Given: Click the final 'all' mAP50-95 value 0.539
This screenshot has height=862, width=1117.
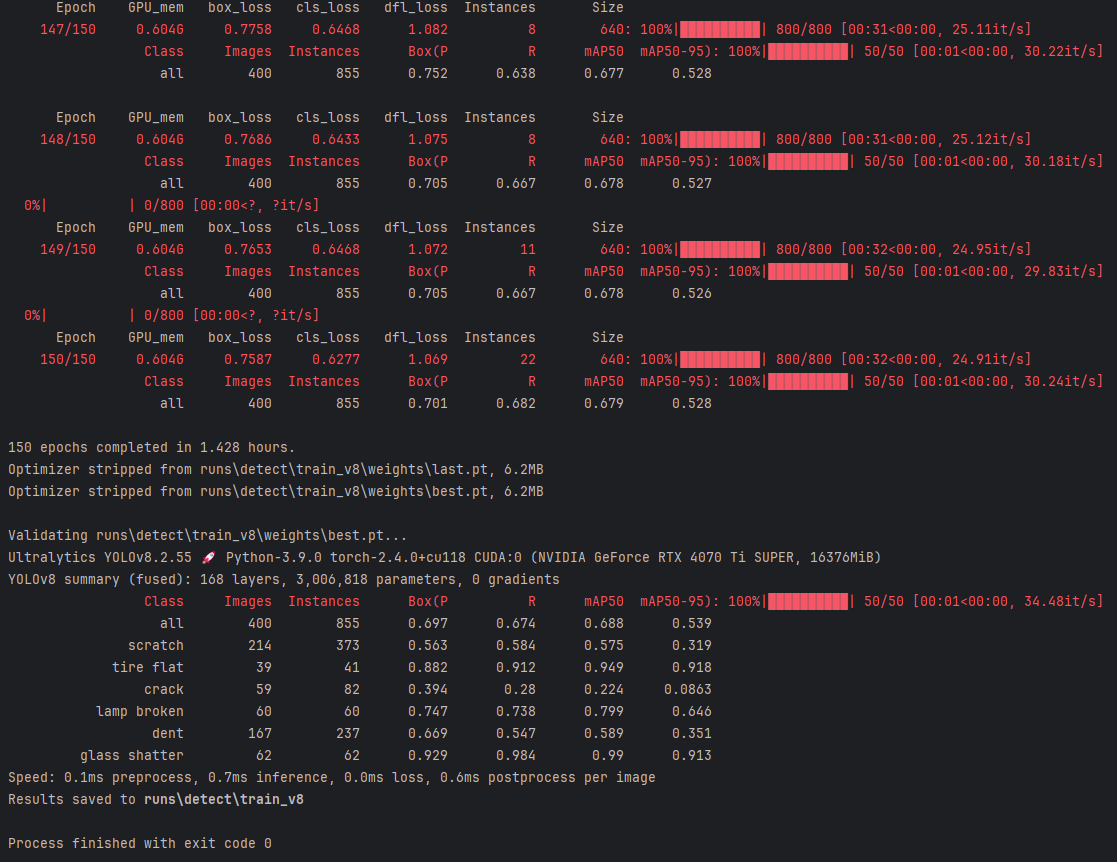Looking at the screenshot, I should click(692, 623).
